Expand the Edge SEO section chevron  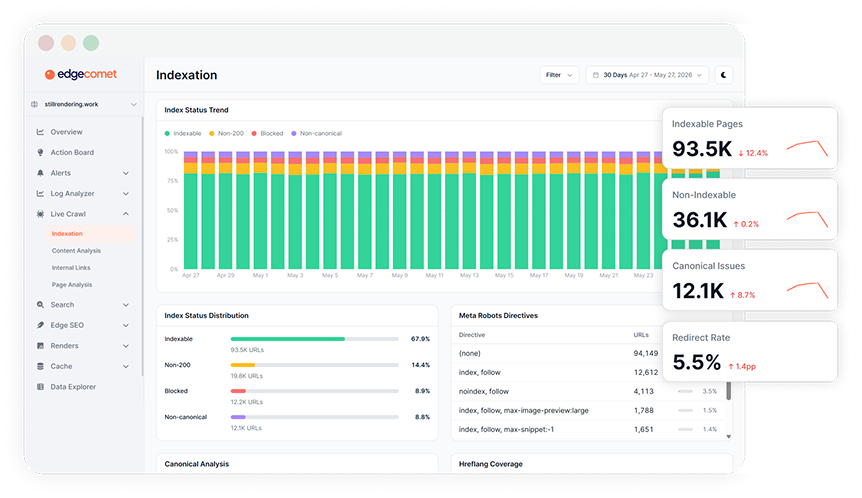(126, 325)
